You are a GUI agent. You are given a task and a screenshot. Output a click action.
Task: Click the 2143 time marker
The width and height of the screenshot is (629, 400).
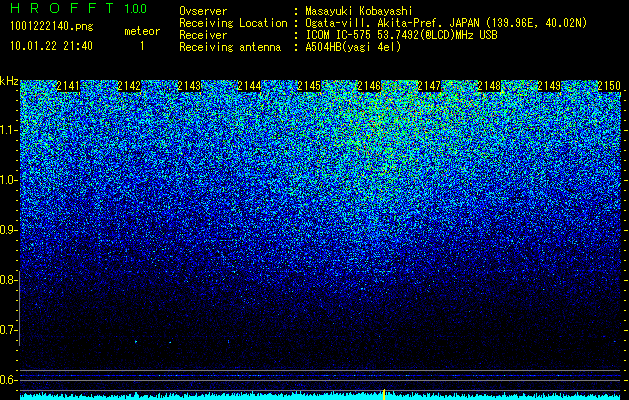click(x=189, y=86)
